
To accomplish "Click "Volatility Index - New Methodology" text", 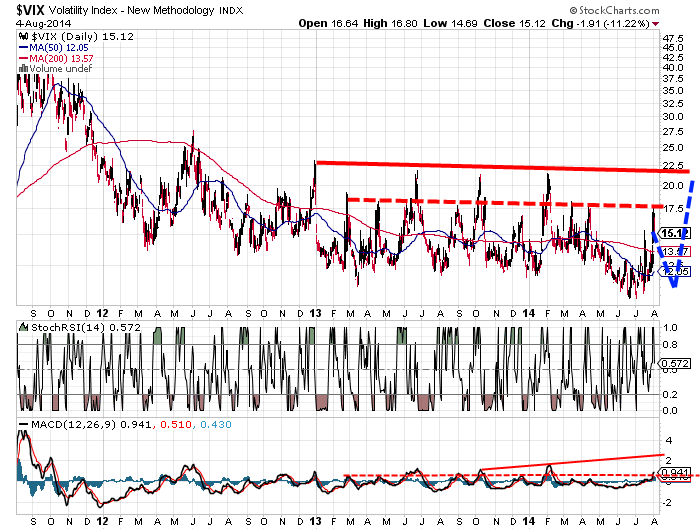I will pyautogui.click(x=131, y=10).
